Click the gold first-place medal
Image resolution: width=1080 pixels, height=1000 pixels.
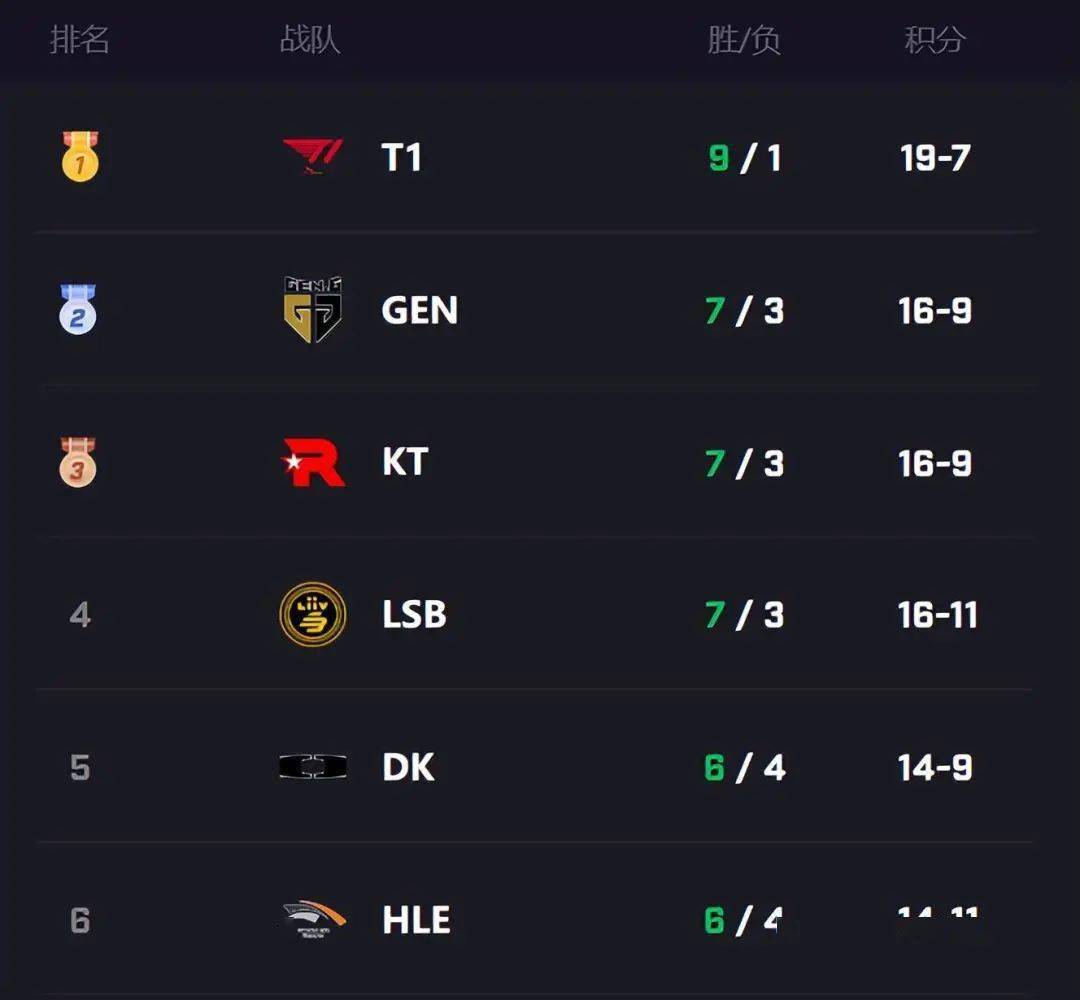pos(80,157)
